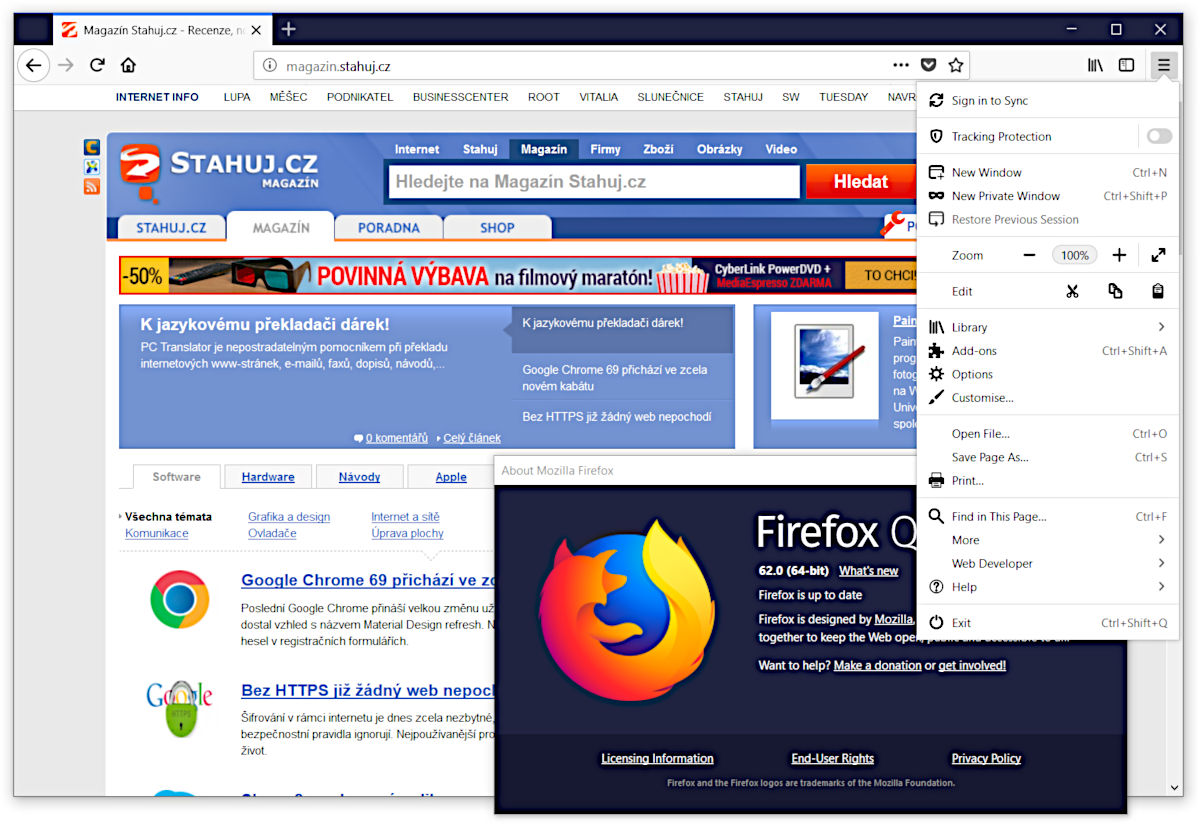This screenshot has width=1200, height=825.
Task: Open a new browser tab
Action: [x=288, y=29]
